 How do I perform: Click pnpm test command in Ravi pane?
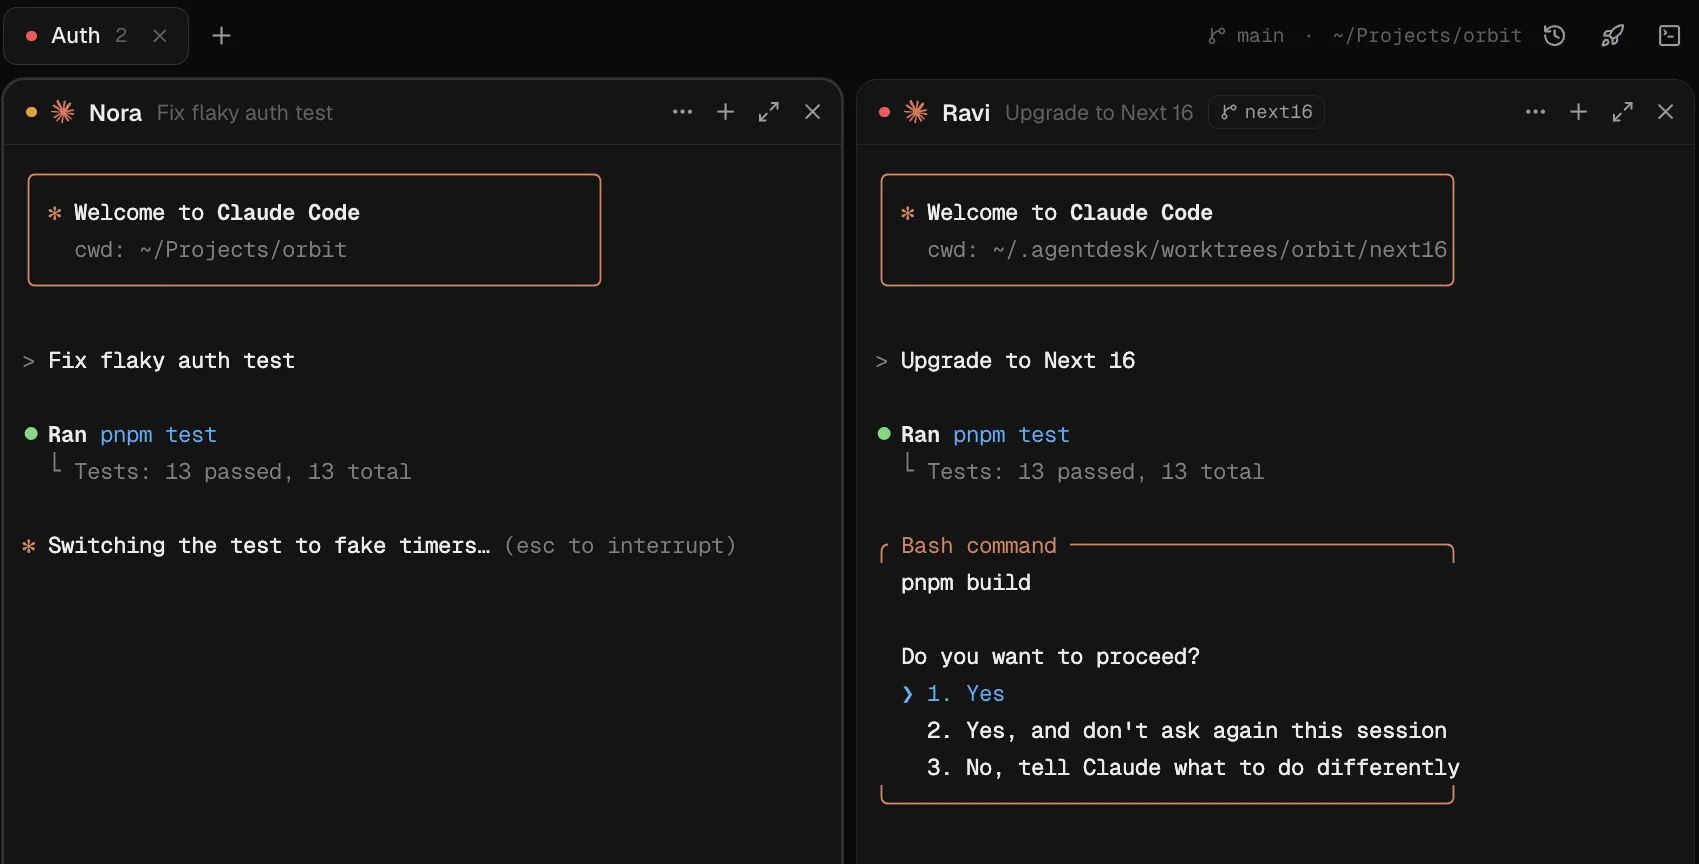1011,435
